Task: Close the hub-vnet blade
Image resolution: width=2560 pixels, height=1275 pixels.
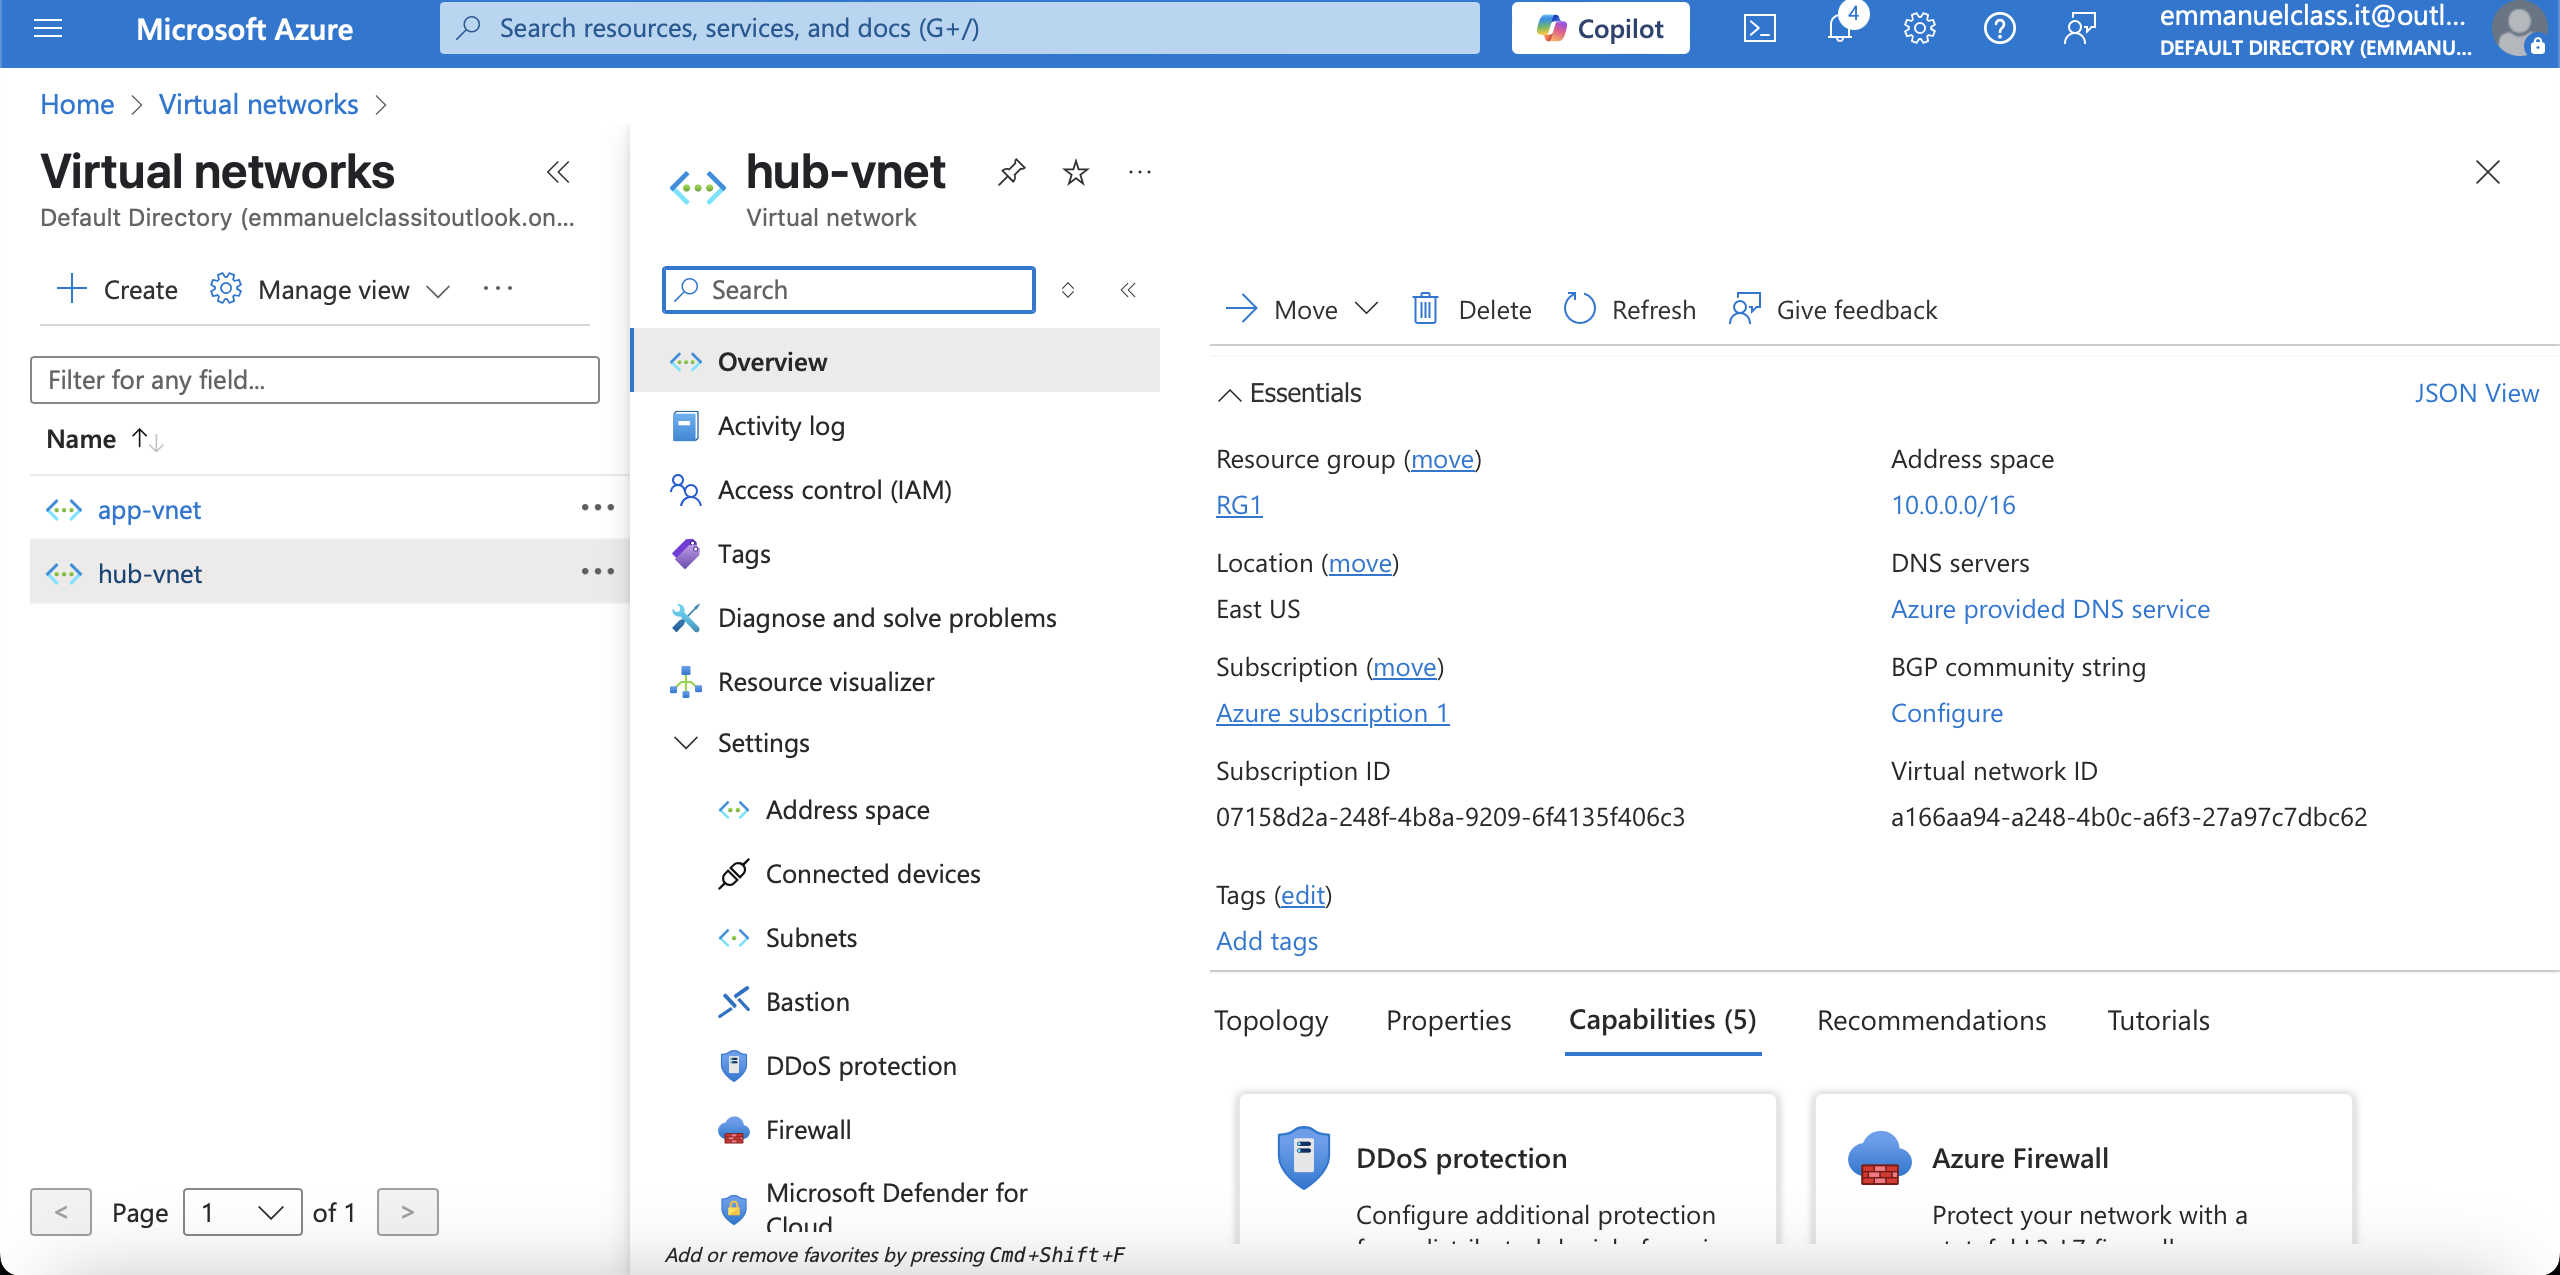Action: (x=2488, y=172)
